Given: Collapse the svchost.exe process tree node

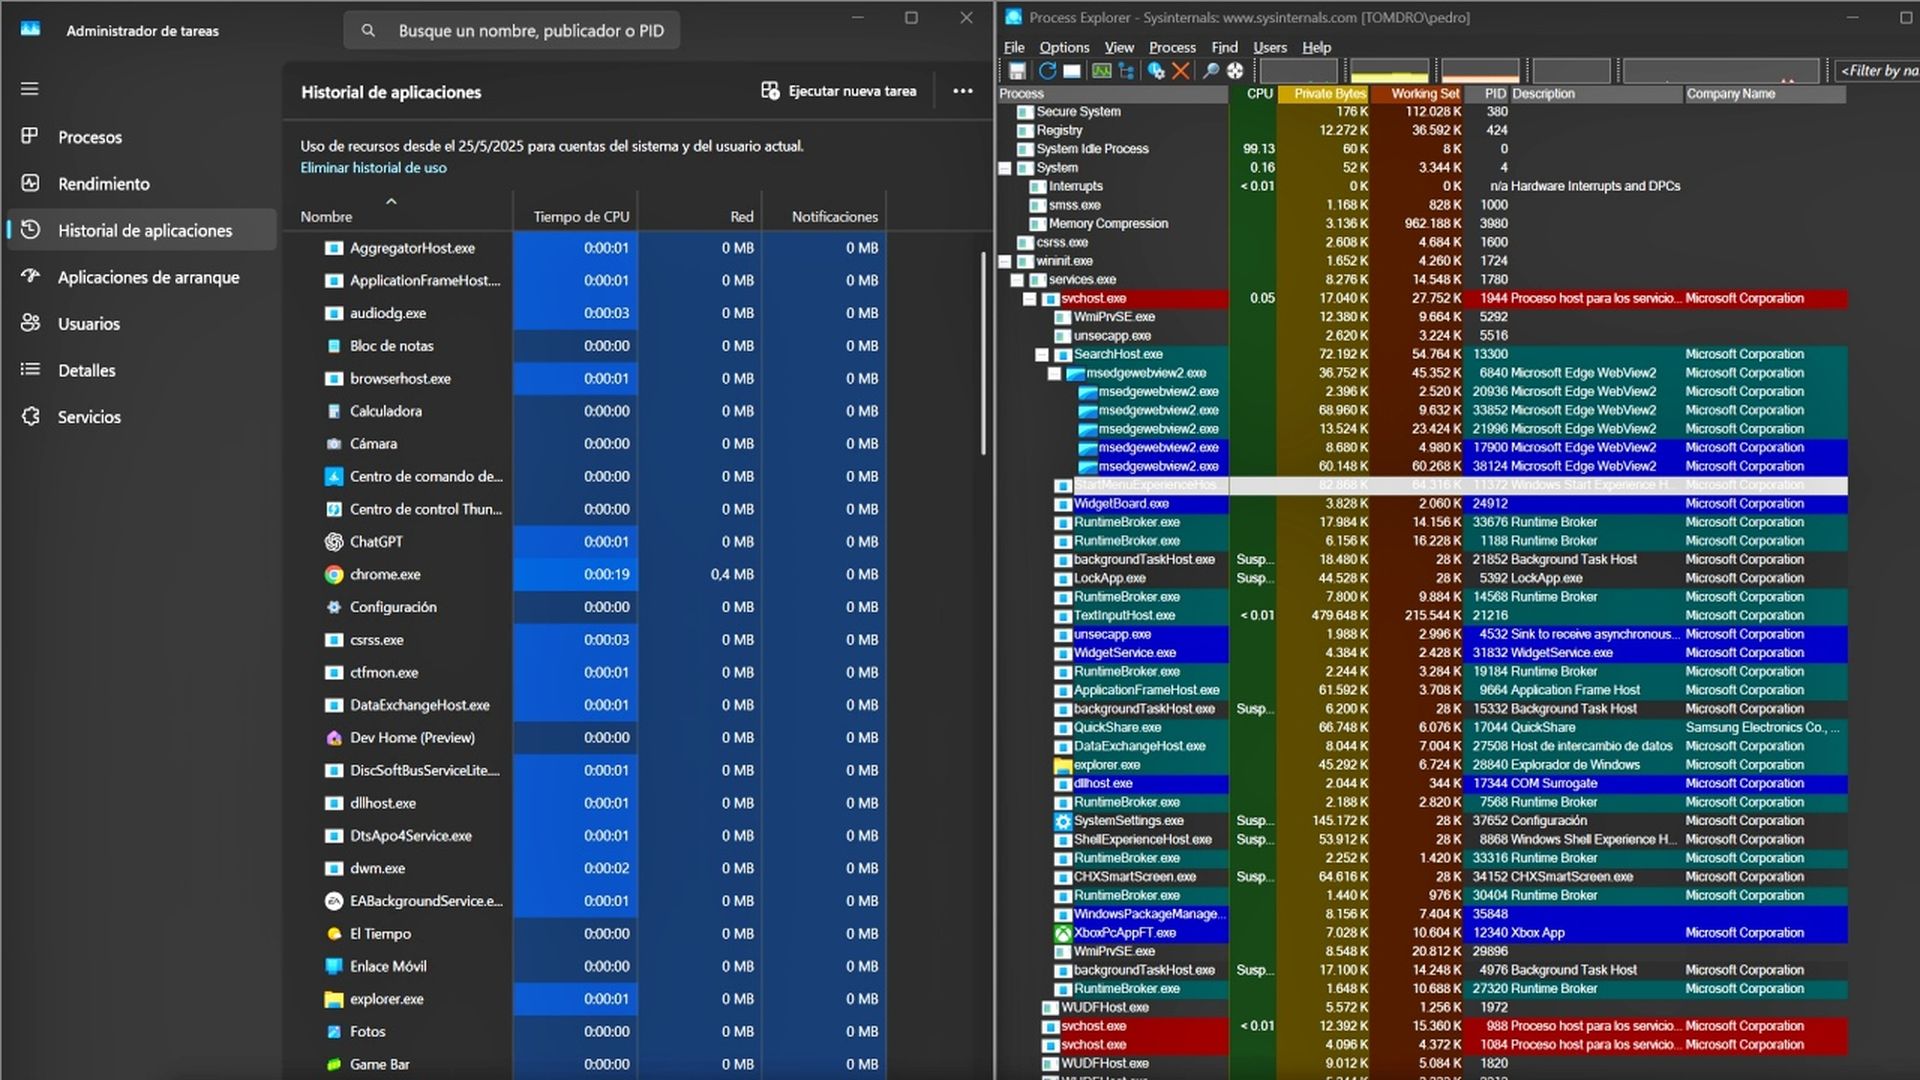Looking at the screenshot, I should point(1030,298).
